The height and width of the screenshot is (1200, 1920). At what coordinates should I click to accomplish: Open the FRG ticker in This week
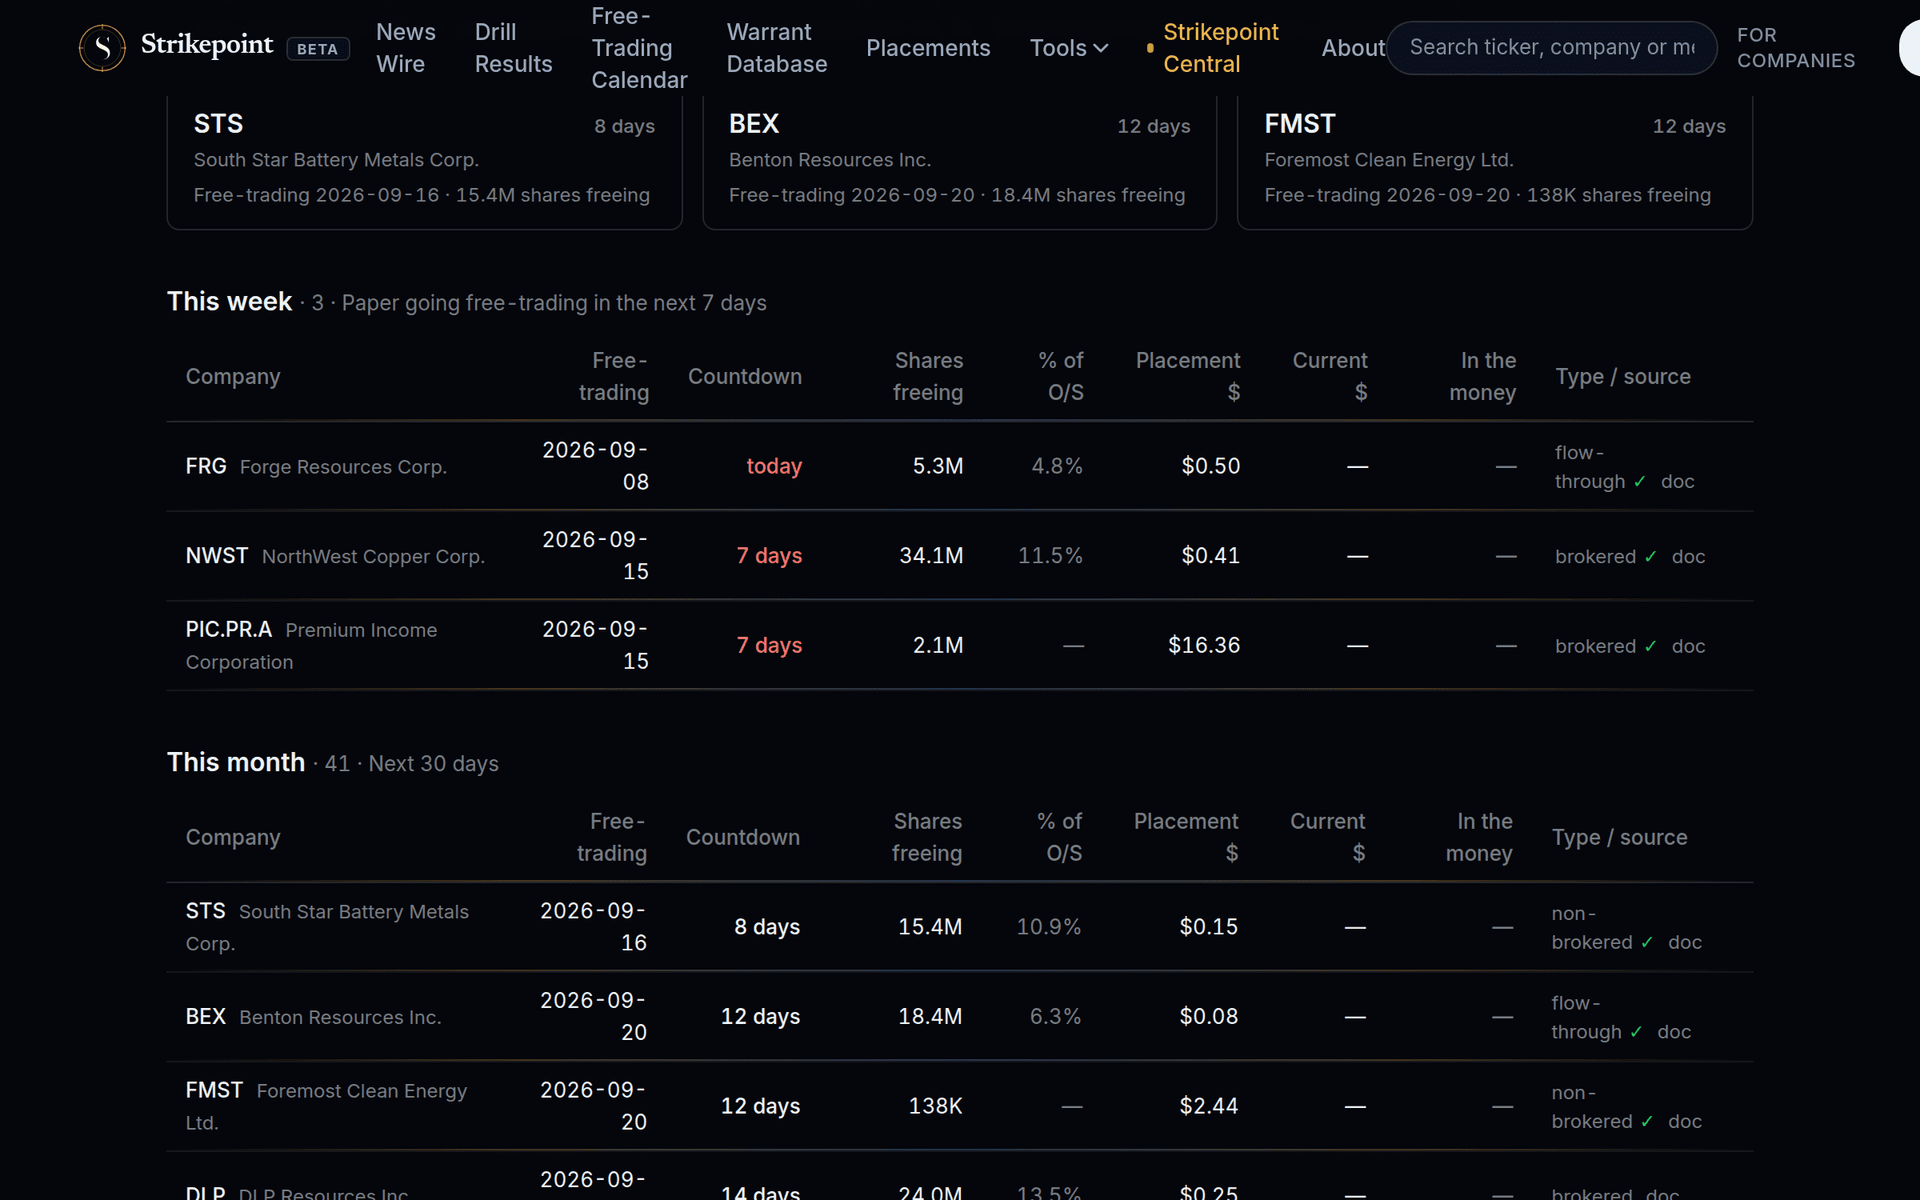[x=206, y=466]
